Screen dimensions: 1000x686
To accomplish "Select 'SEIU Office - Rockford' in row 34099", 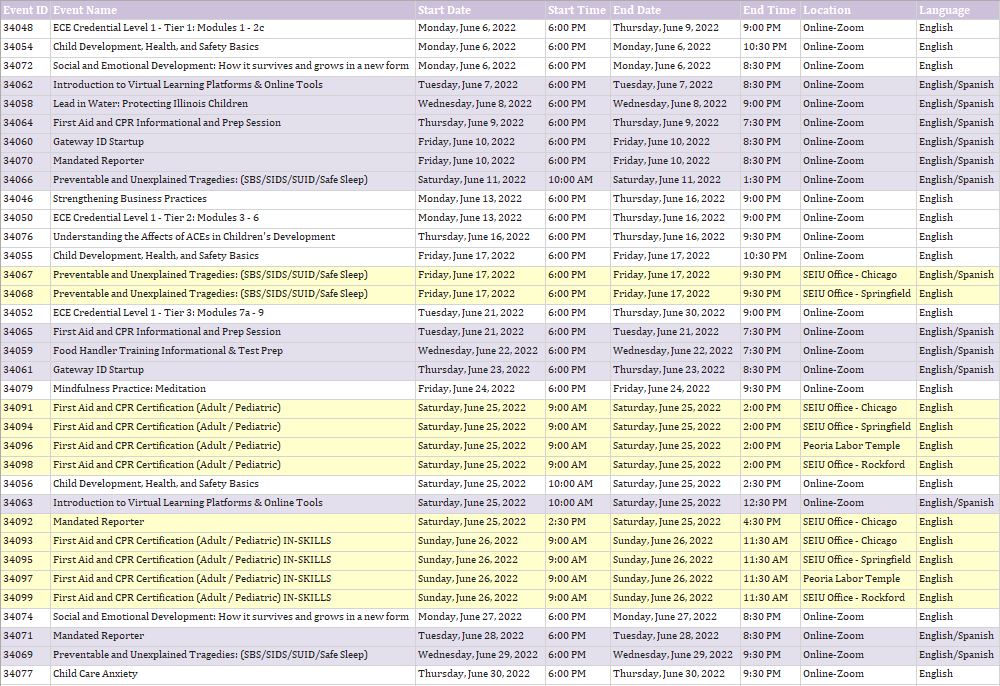I will (854, 597).
